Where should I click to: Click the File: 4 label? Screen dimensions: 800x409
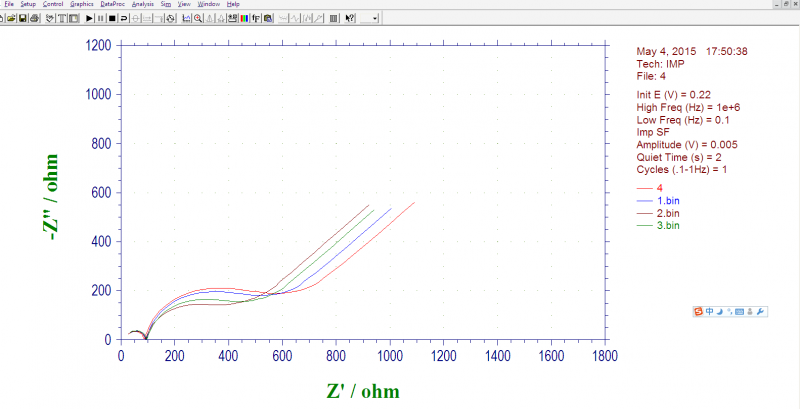(651, 76)
